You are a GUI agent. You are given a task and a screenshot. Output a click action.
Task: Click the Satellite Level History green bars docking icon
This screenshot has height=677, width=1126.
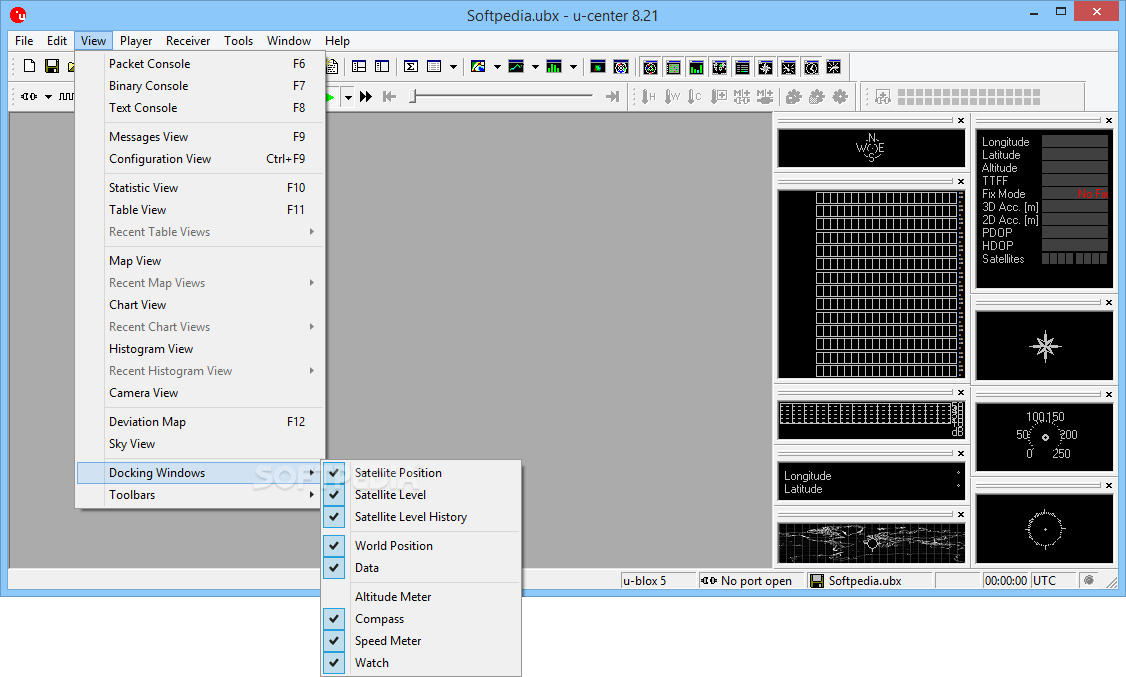click(696, 67)
